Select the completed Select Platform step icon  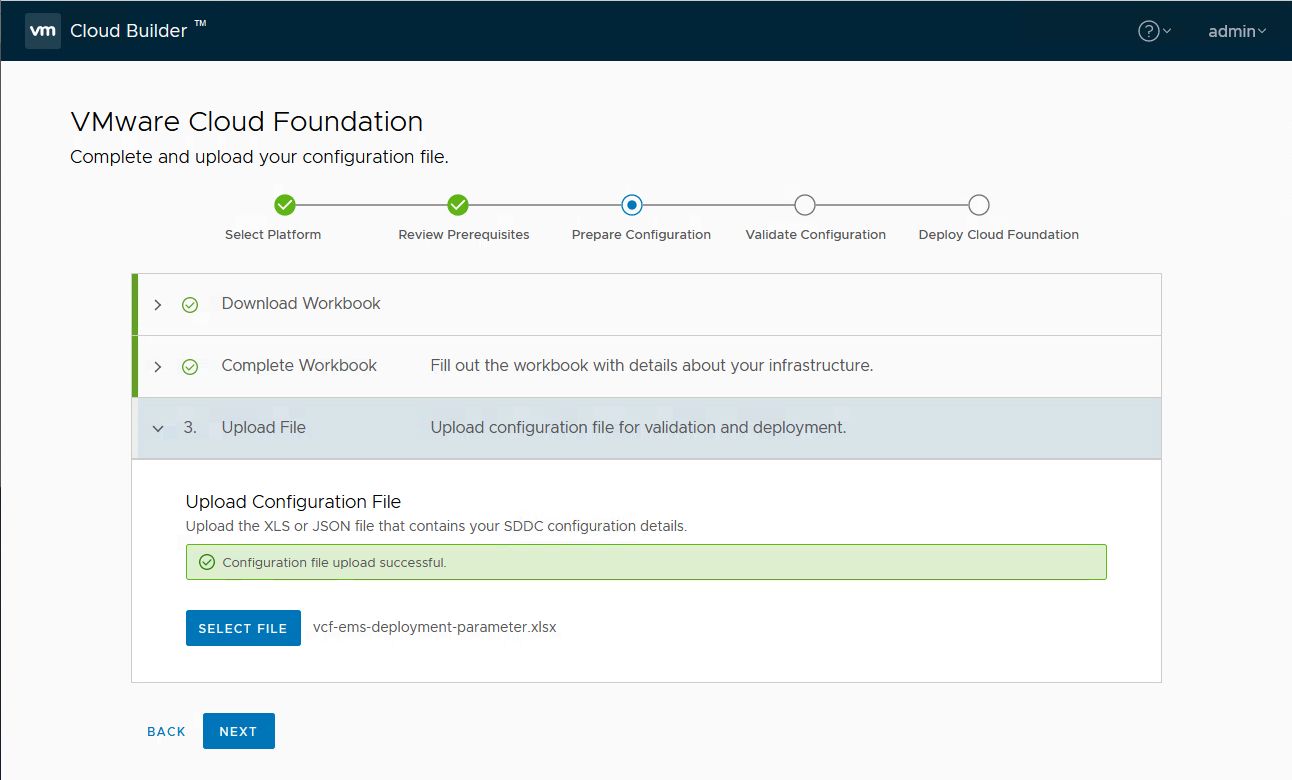284,205
